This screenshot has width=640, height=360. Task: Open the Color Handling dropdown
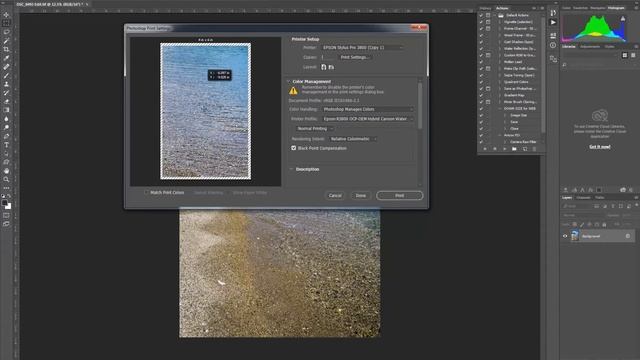pyautogui.click(x=368, y=109)
